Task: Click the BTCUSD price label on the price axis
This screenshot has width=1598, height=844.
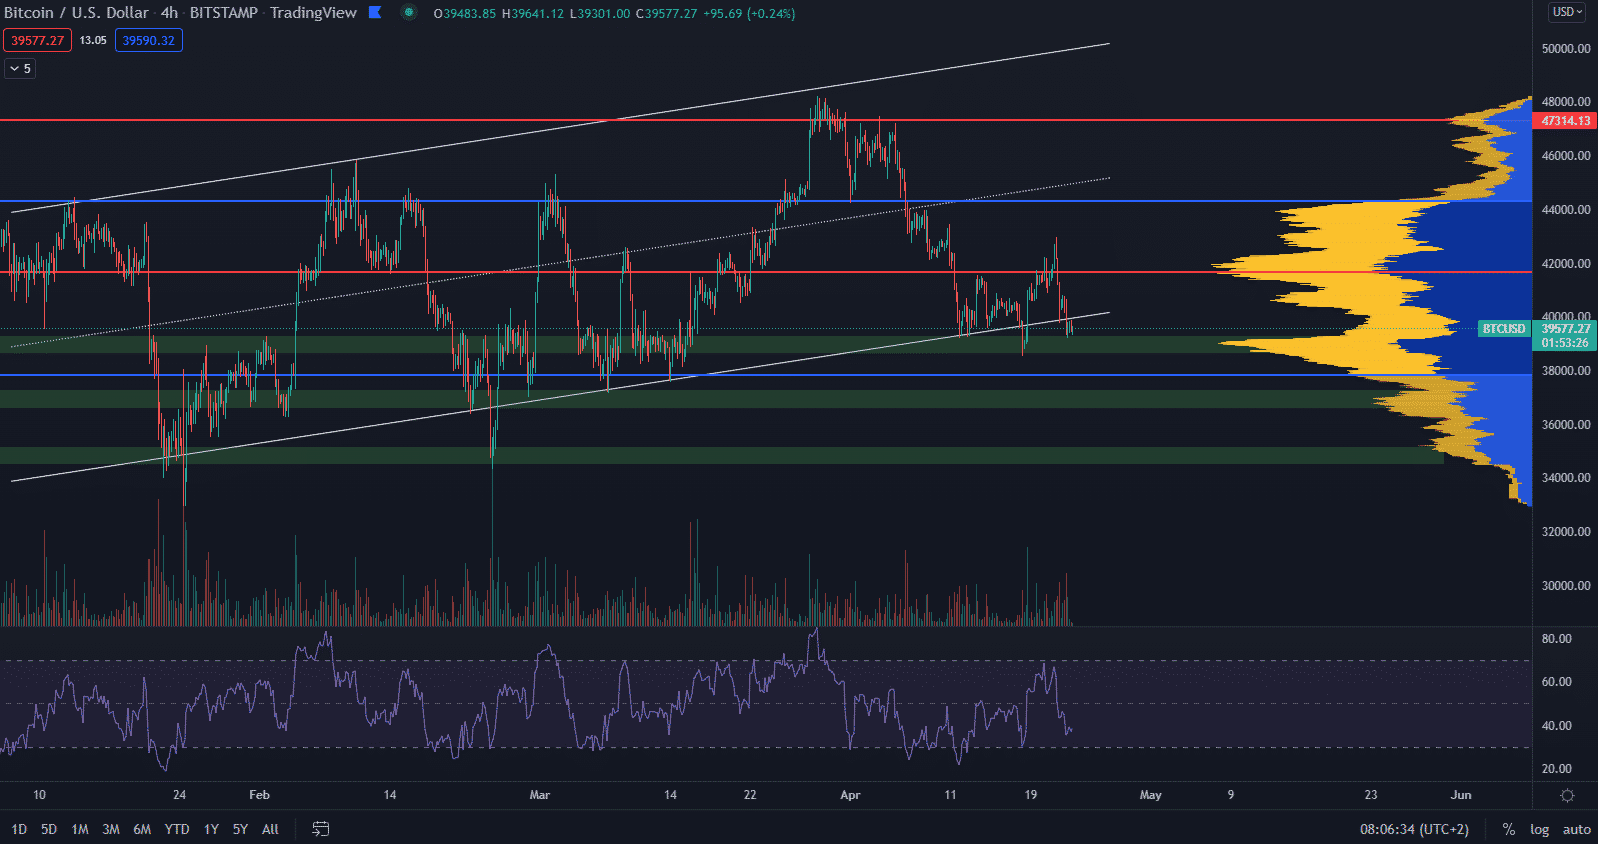Action: [1503, 329]
